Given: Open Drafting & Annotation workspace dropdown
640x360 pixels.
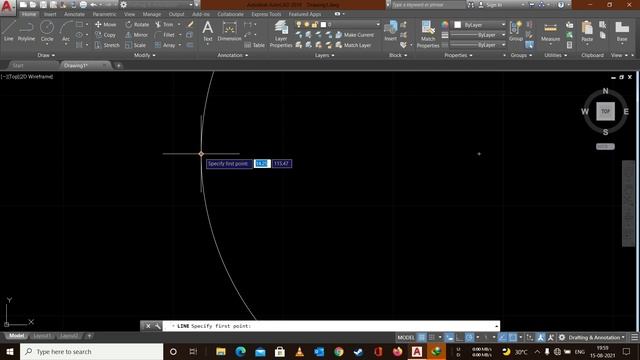Looking at the screenshot, I should coord(596,338).
